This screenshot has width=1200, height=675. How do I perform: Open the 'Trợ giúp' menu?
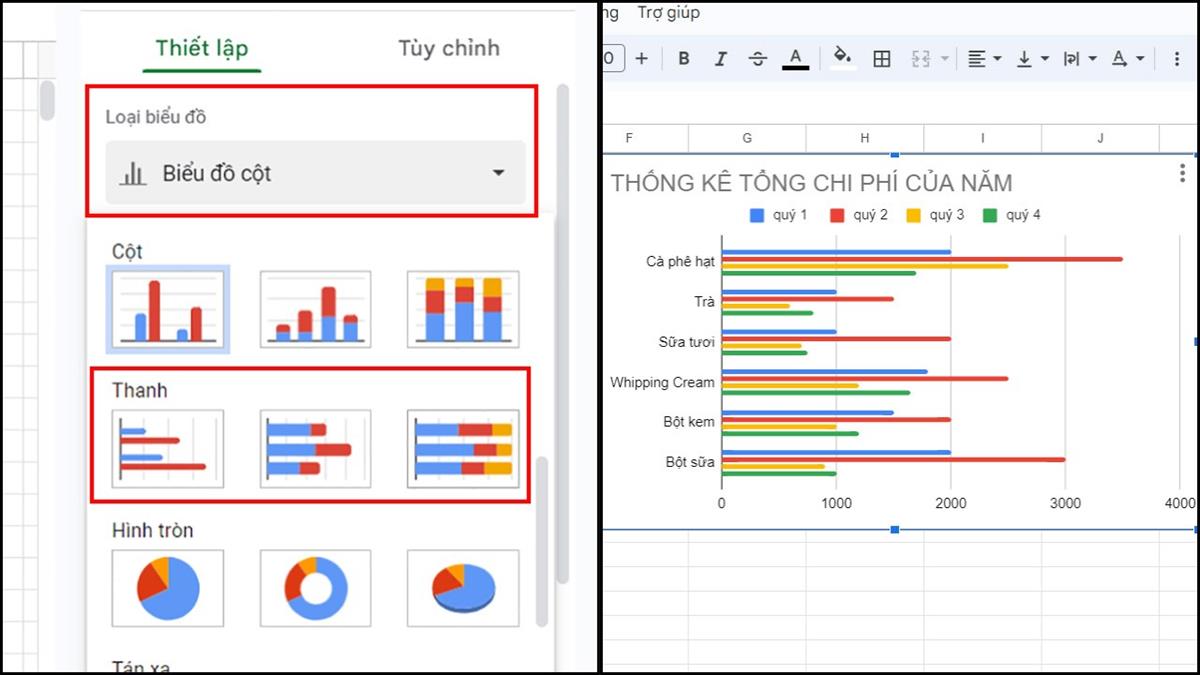click(668, 13)
